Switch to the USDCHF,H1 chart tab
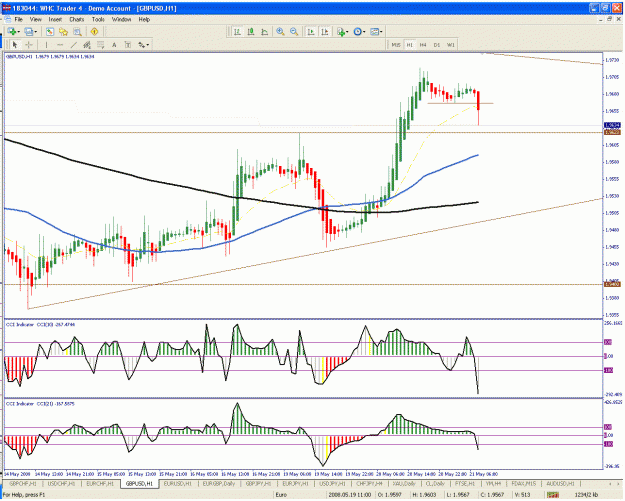The width and height of the screenshot is (625, 501). [x=61, y=484]
